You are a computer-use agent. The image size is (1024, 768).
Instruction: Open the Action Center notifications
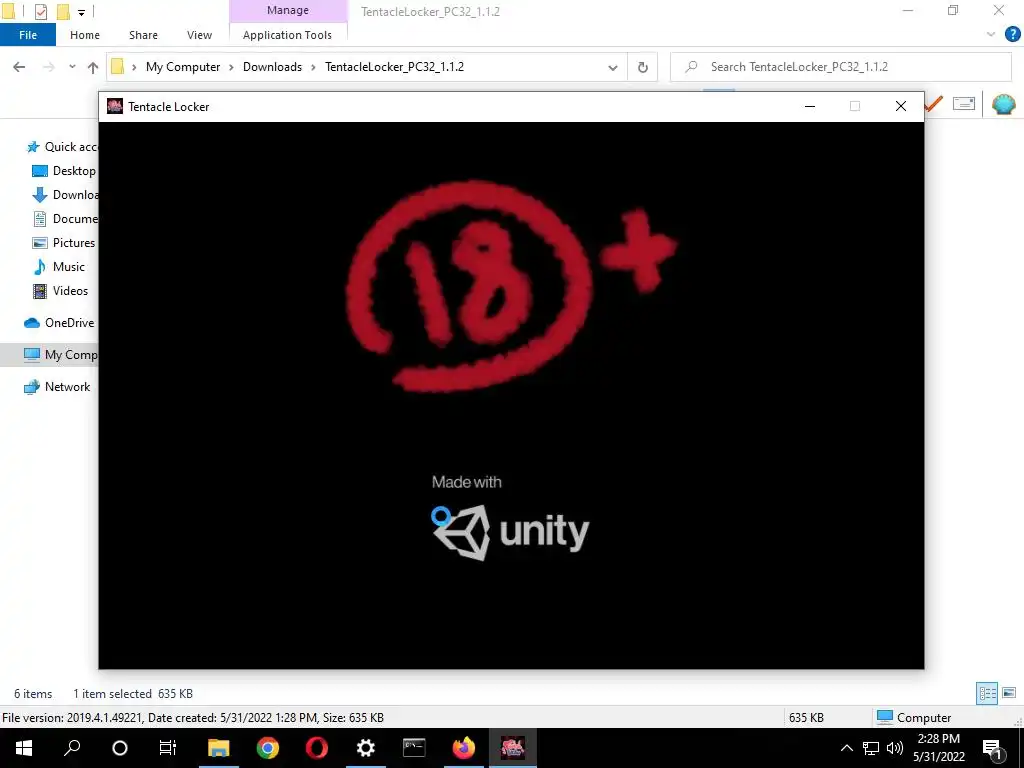992,748
